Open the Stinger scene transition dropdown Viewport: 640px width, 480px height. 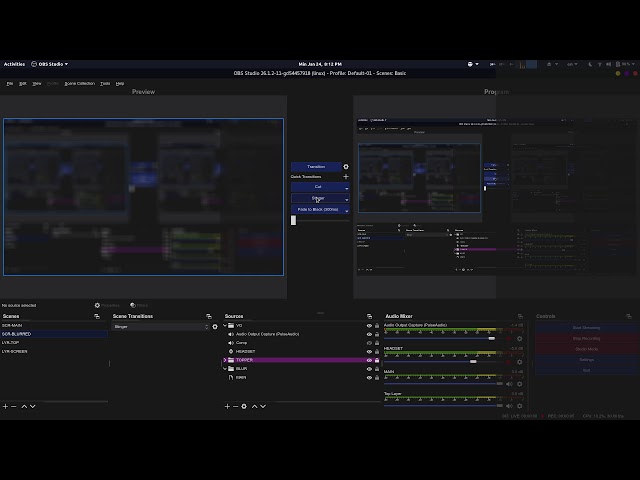coord(161,326)
